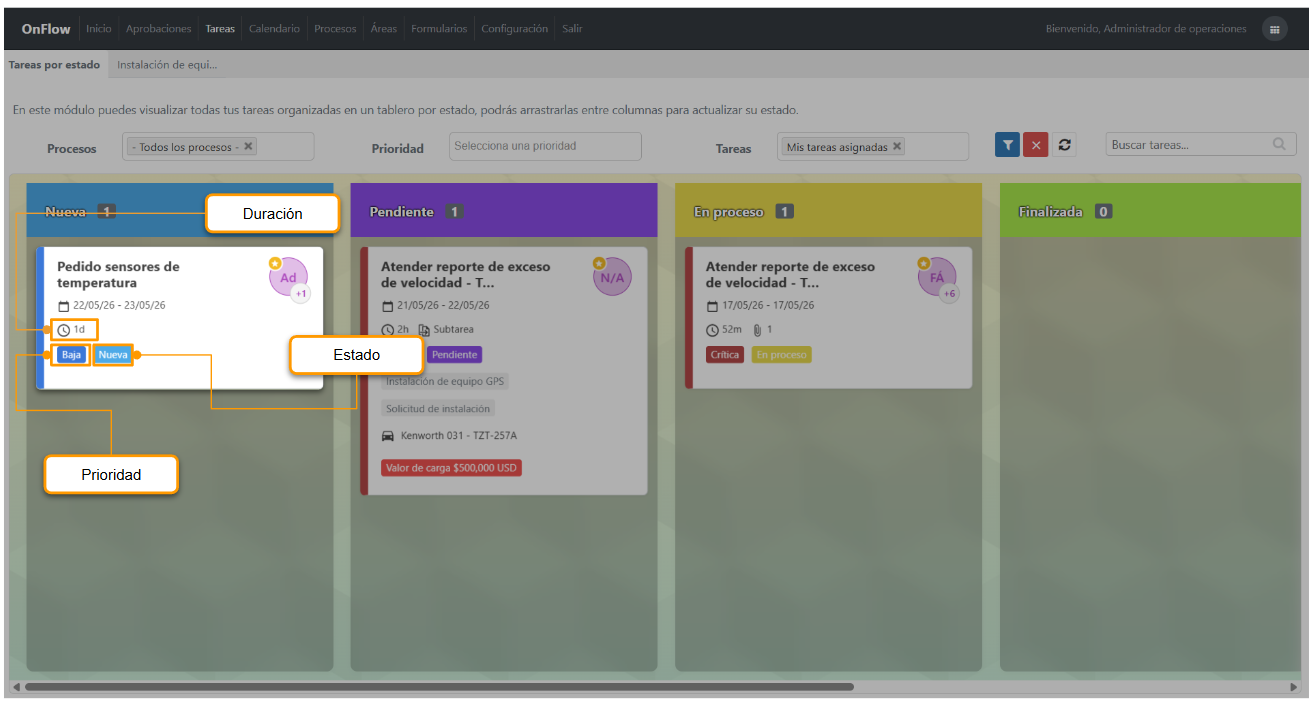Click the N/A avatar on Pendiente card
This screenshot has height=703, width=1314.
[x=612, y=277]
